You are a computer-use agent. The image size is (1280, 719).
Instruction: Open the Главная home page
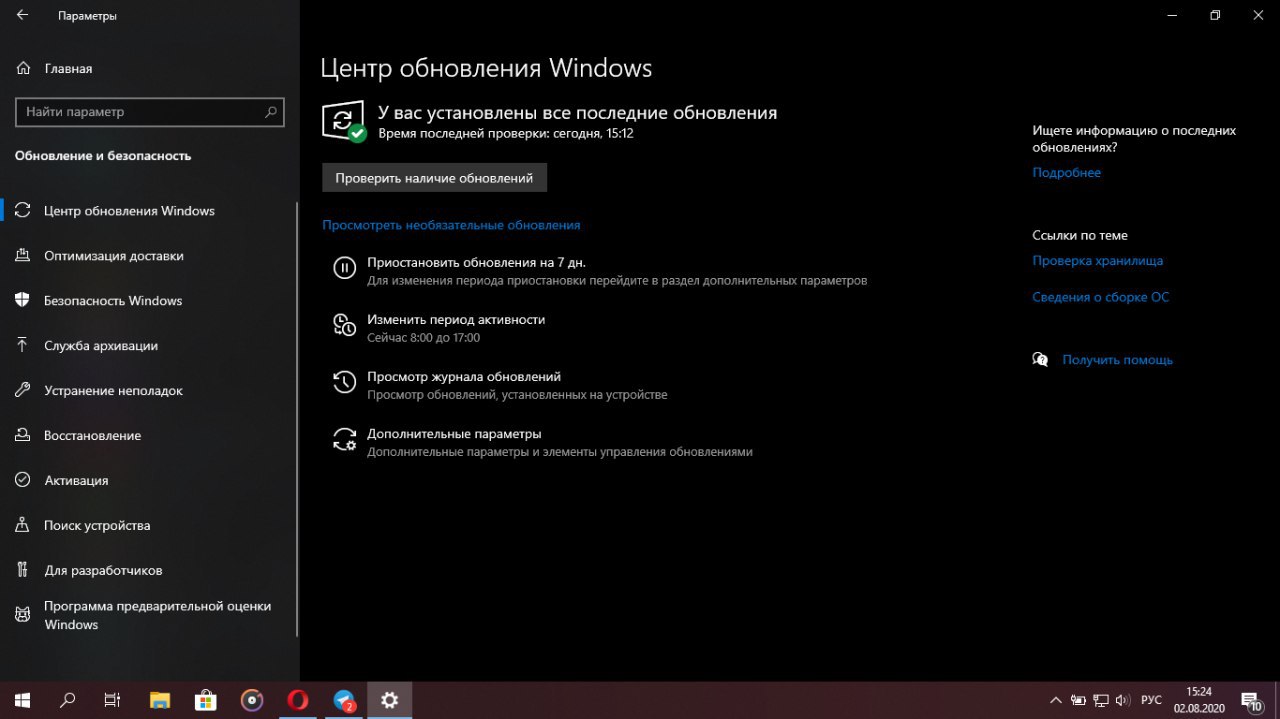coord(68,68)
